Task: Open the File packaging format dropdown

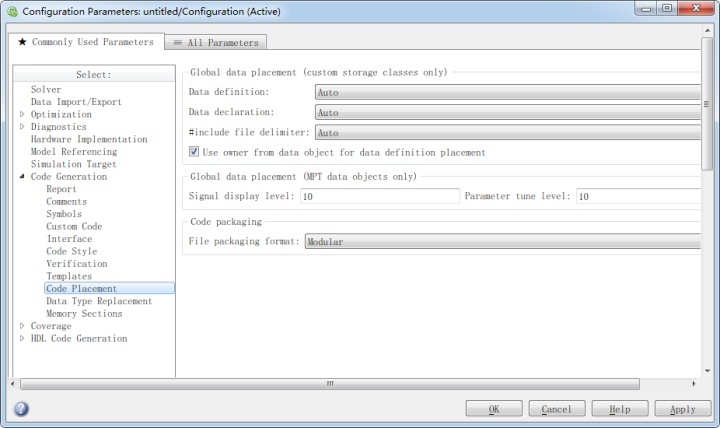Action: pyautogui.click(x=502, y=242)
